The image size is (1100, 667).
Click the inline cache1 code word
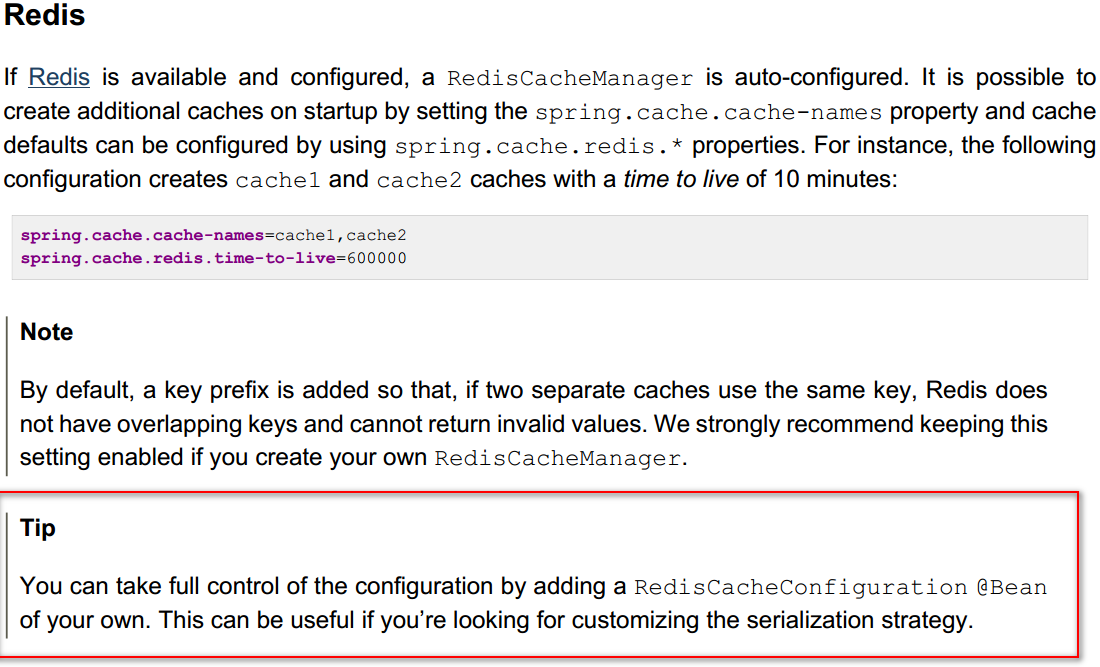278,182
